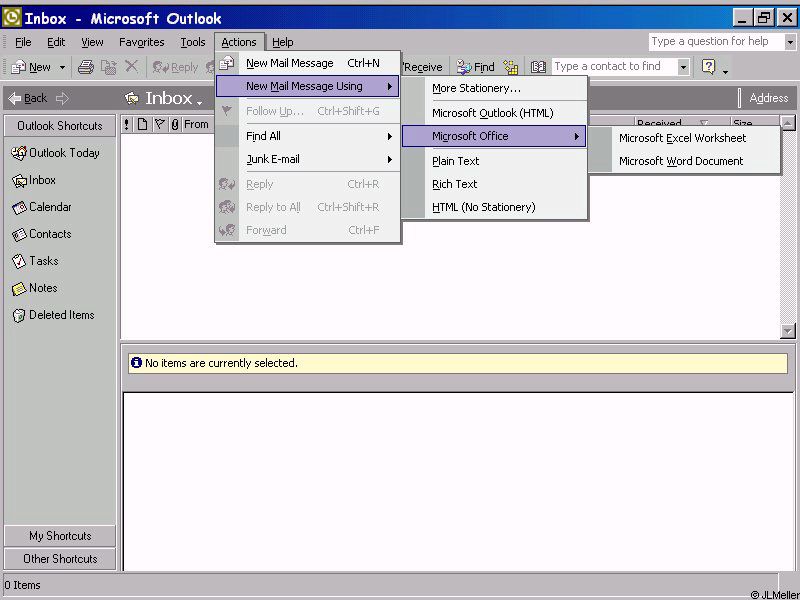Open the toolbar options arrow after Help icon

(x=726, y=71)
